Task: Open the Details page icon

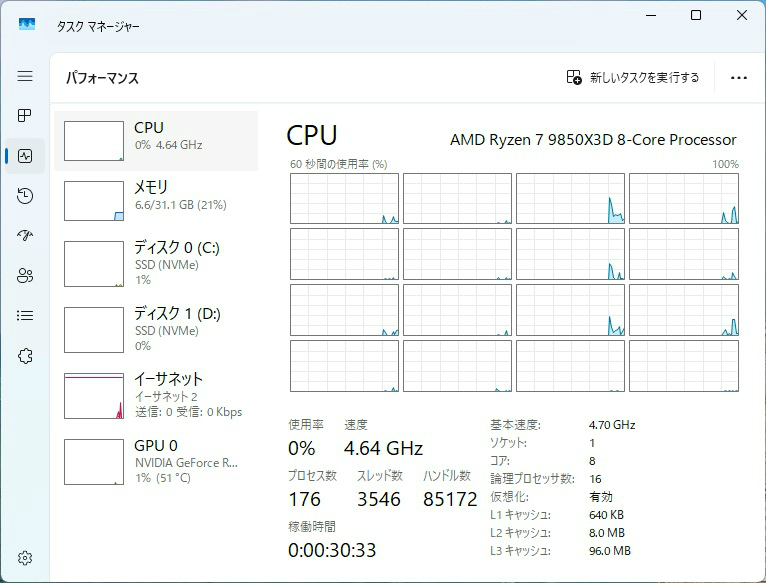Action: (x=25, y=316)
